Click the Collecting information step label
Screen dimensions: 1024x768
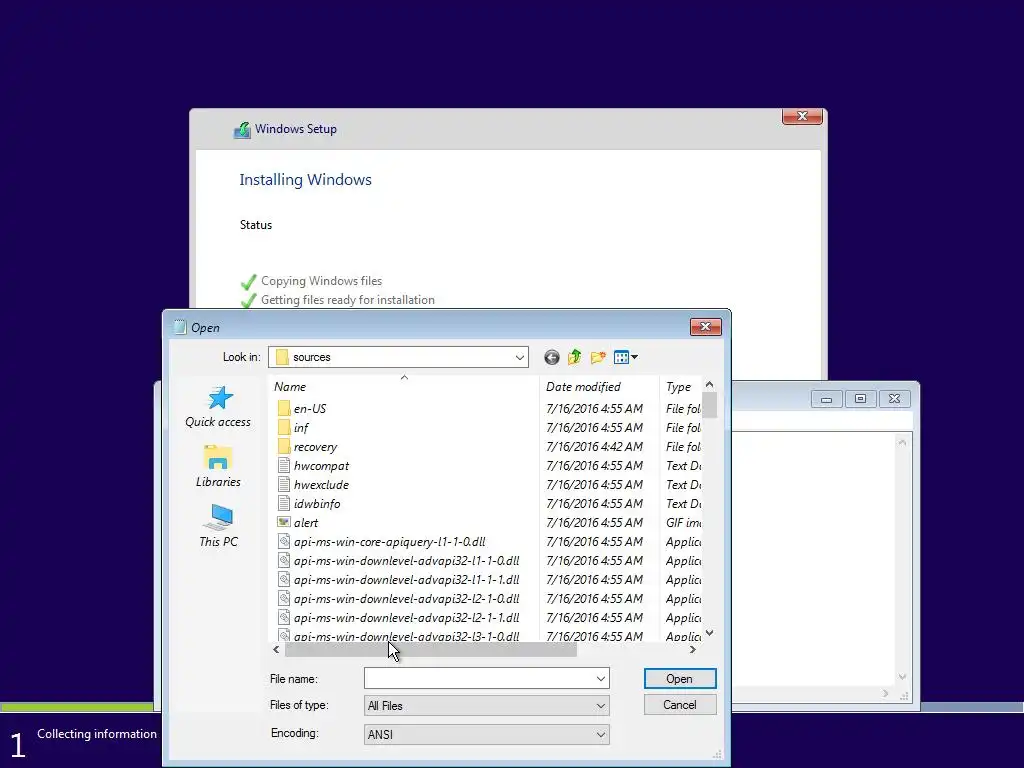(x=97, y=734)
